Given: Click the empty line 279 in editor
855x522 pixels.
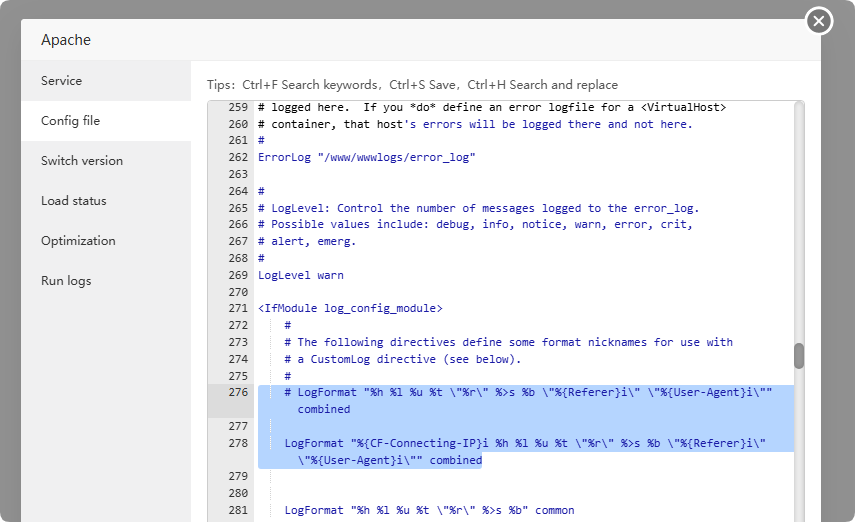Looking at the screenshot, I should (x=500, y=476).
